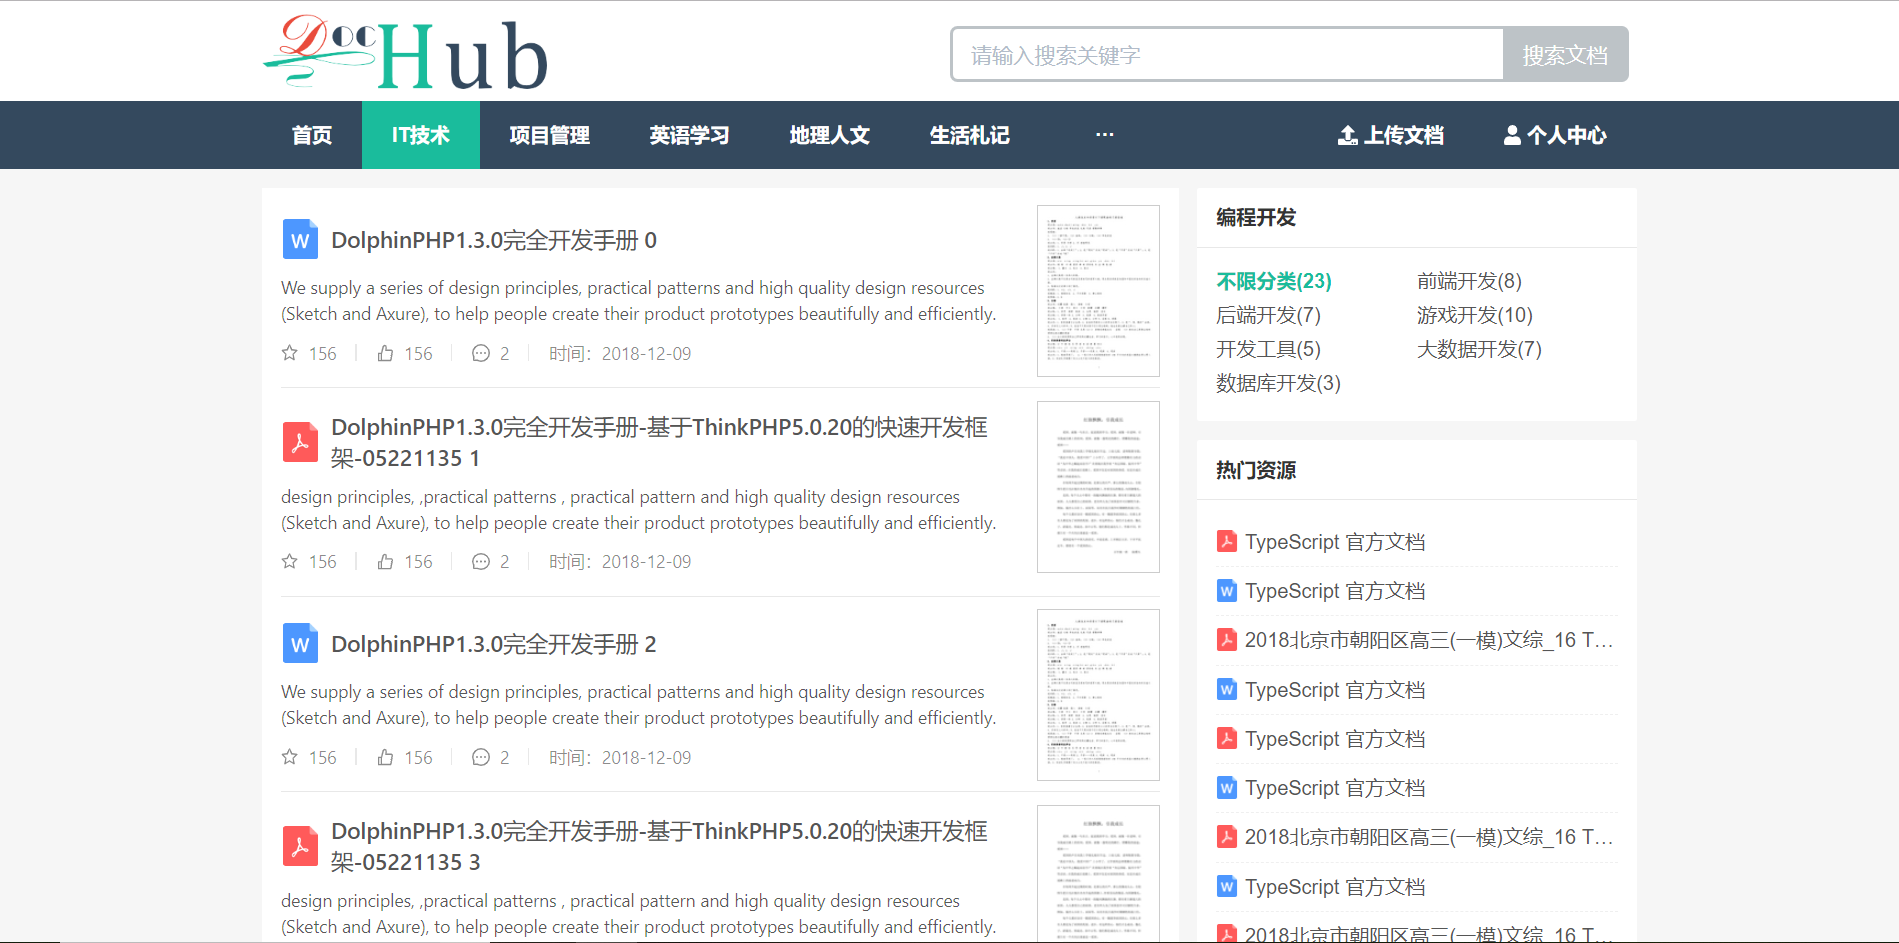Open comments on DolphinPHP1.3.0完全开发手册 0
This screenshot has width=1899, height=943.
pos(481,353)
